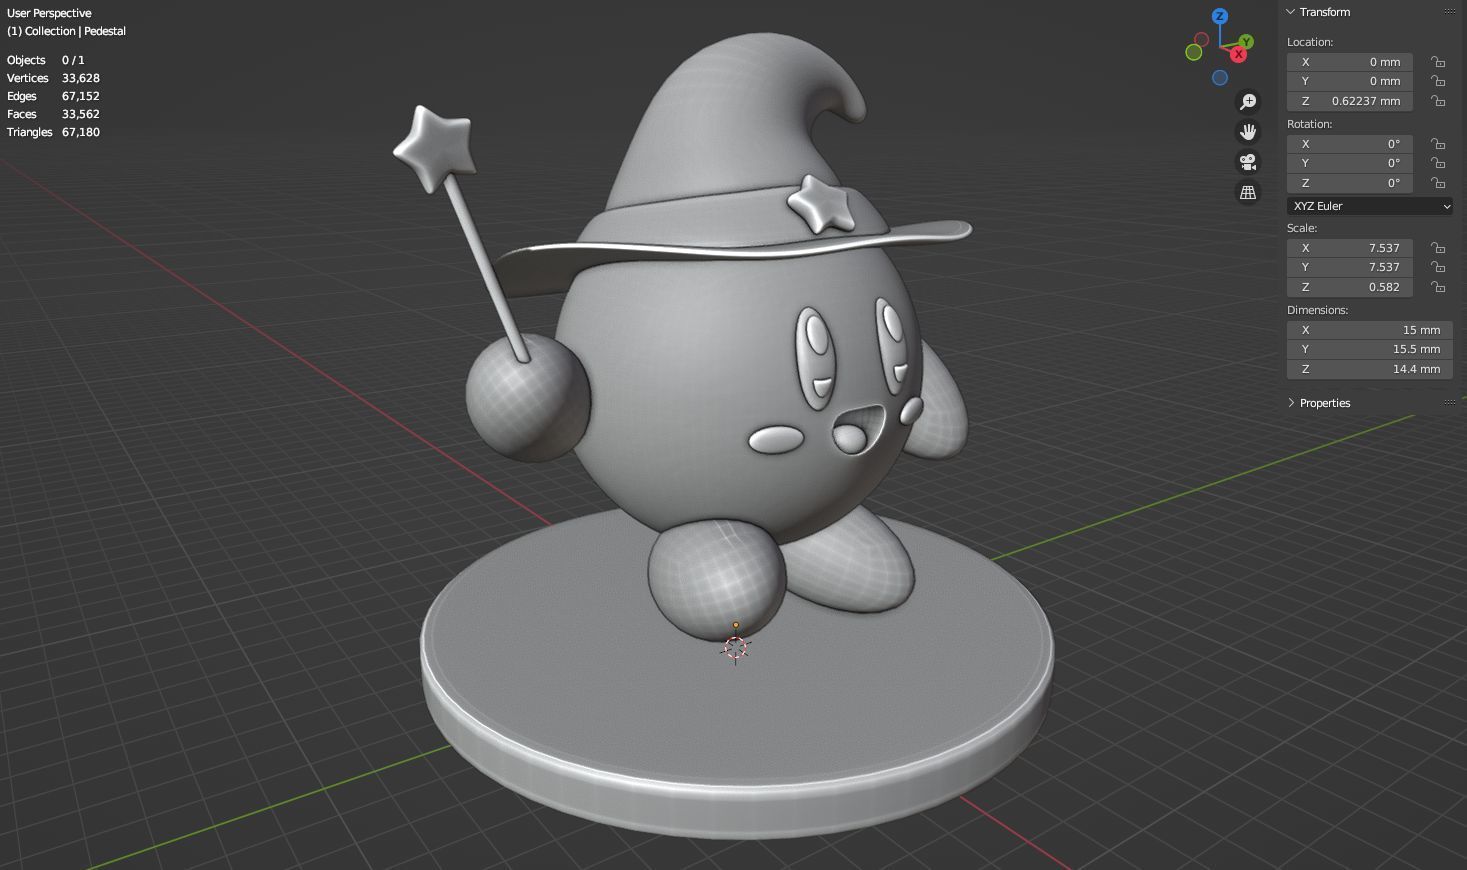Click the Edges count 67,152
The image size is (1467, 870).
coord(81,96)
